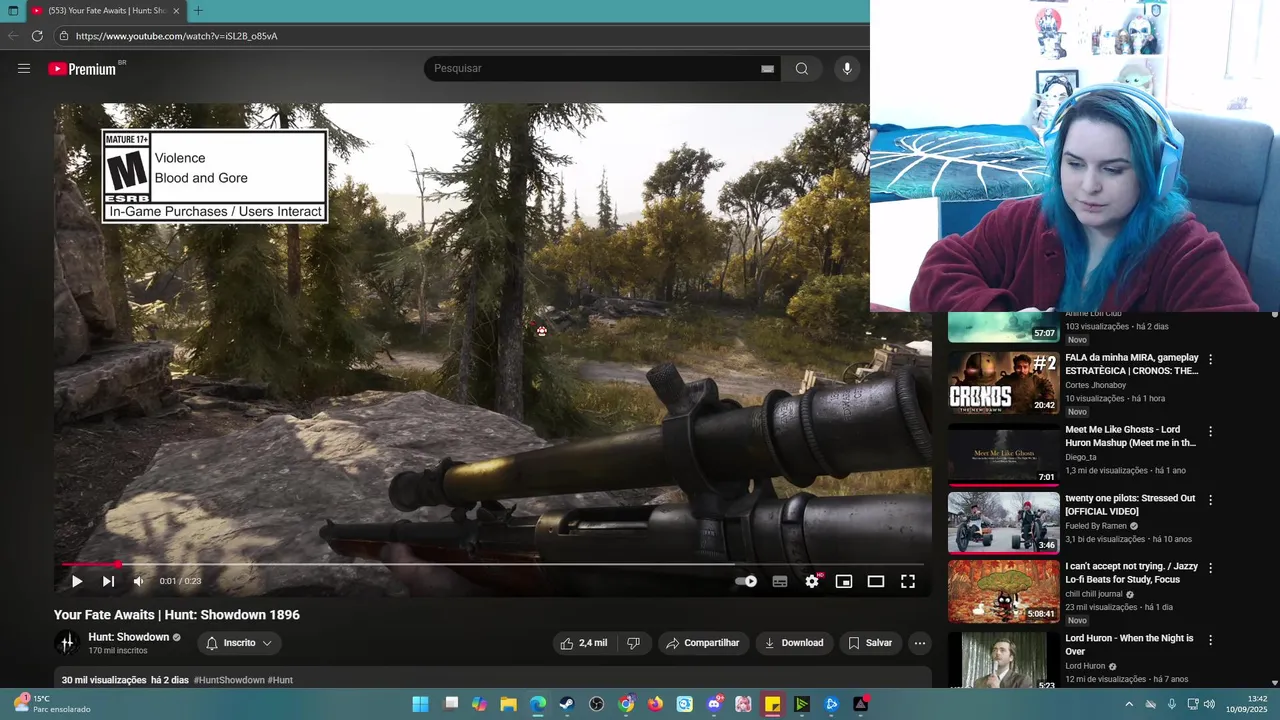Open File Explorer from taskbar

pos(509,704)
